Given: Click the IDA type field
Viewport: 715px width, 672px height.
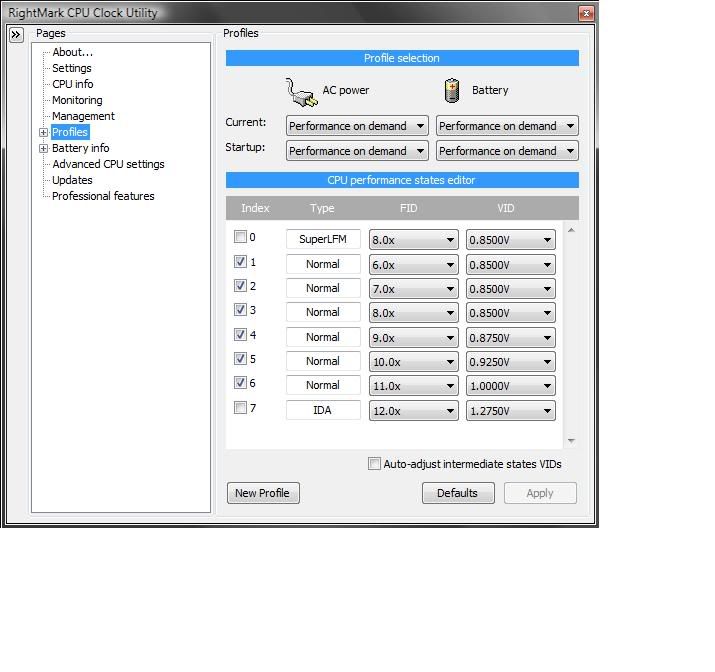Looking at the screenshot, I should tap(323, 410).
